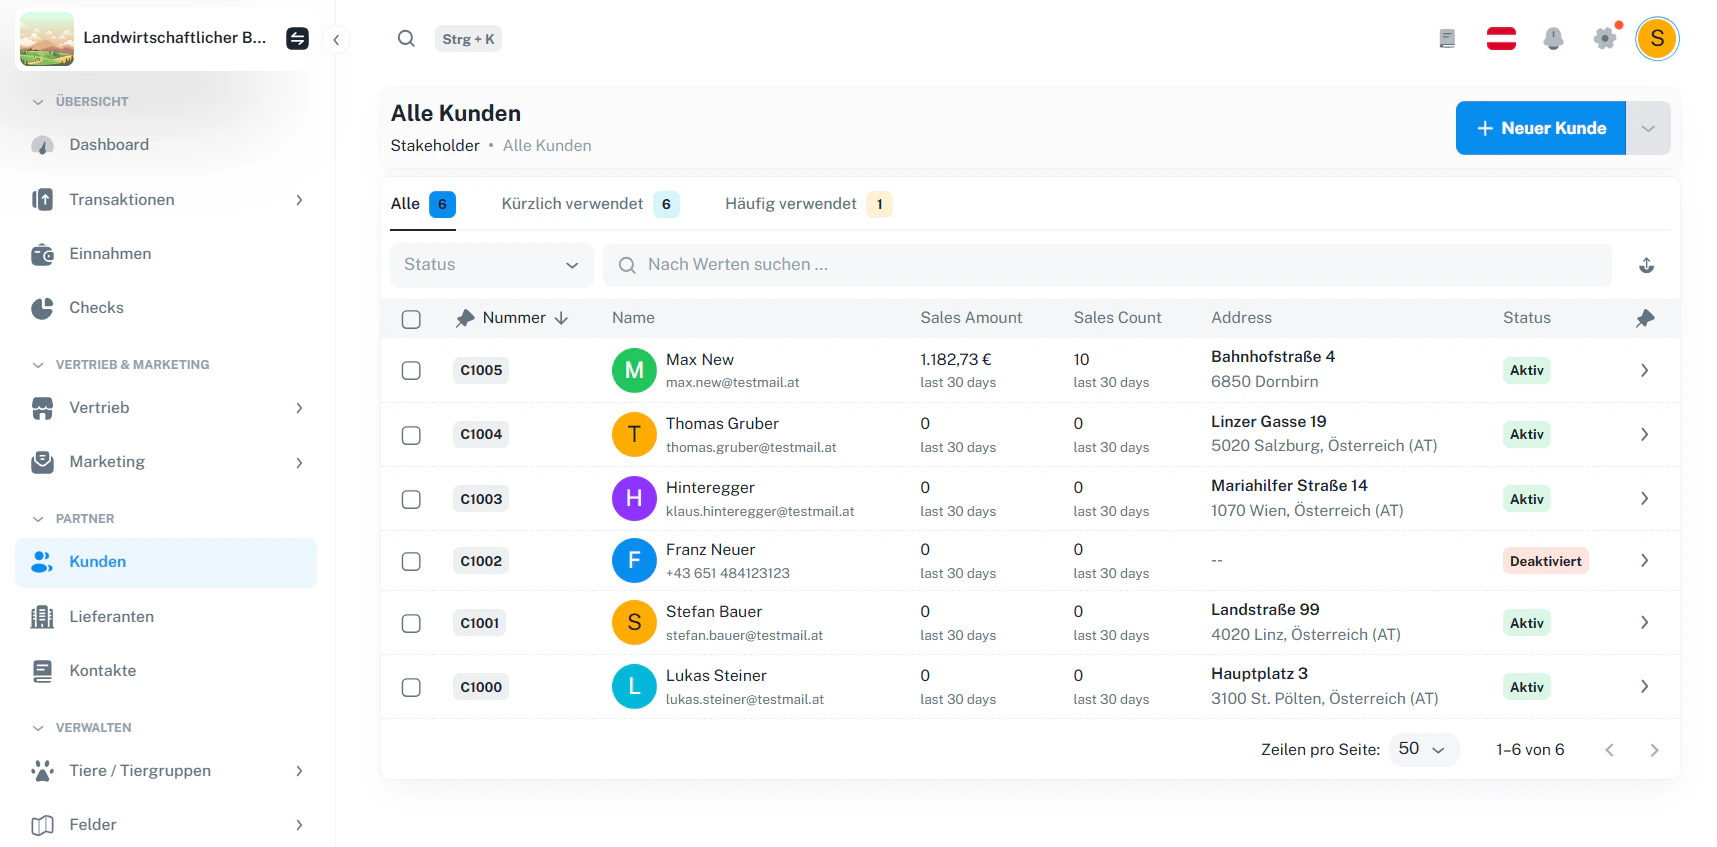Expand Marketing submenu
Image resolution: width=1717 pixels, height=847 pixels.
click(x=299, y=462)
